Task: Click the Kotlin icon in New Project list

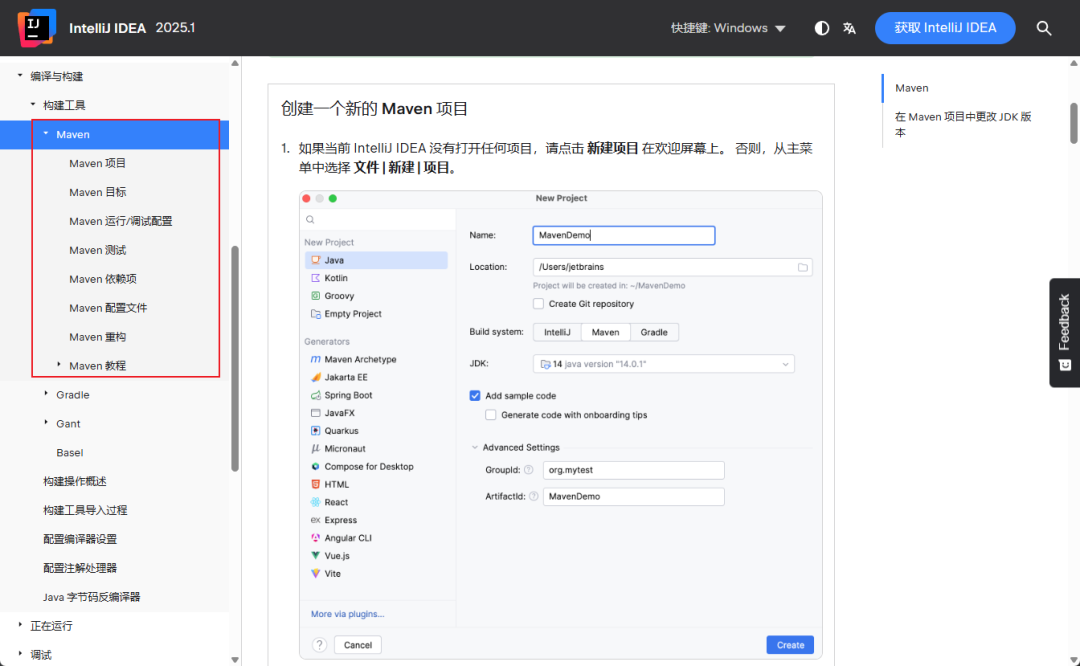Action: tap(315, 278)
